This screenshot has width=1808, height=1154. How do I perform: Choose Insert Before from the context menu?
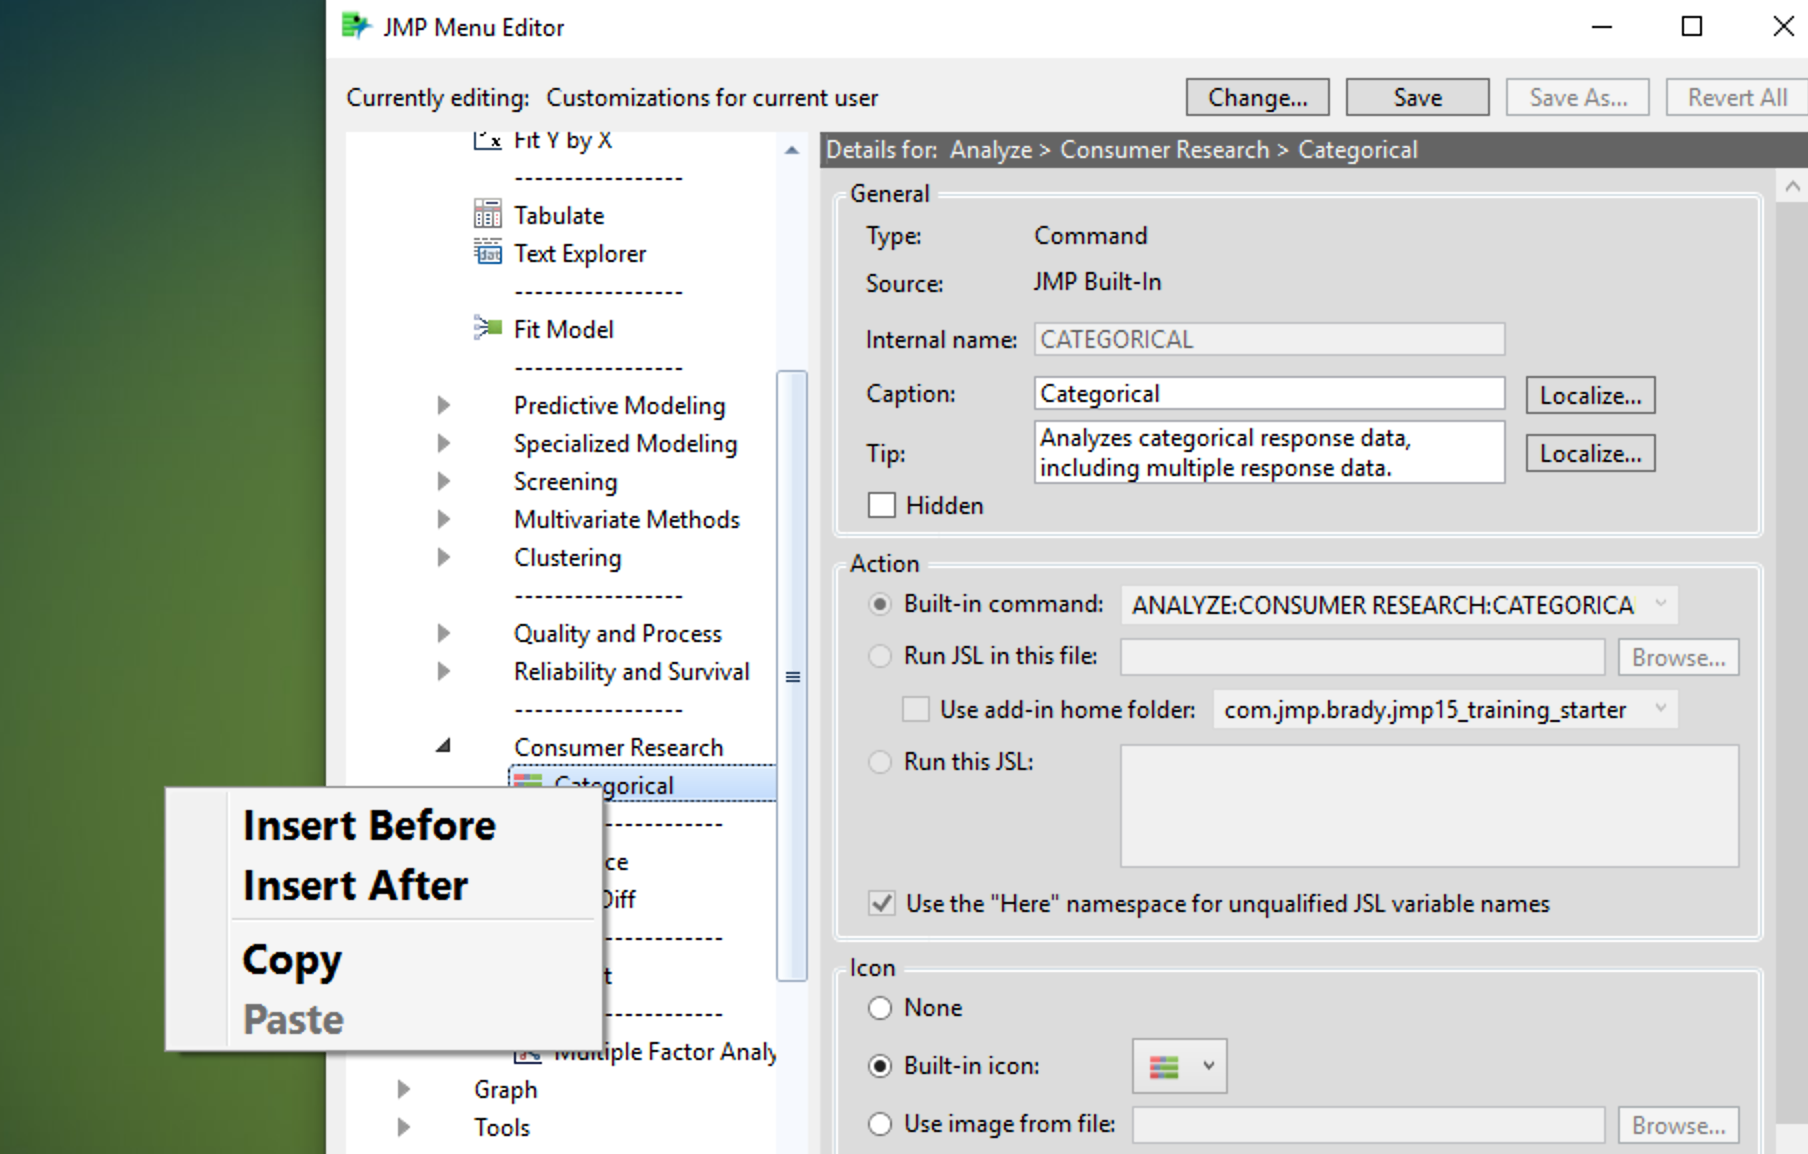tap(369, 825)
